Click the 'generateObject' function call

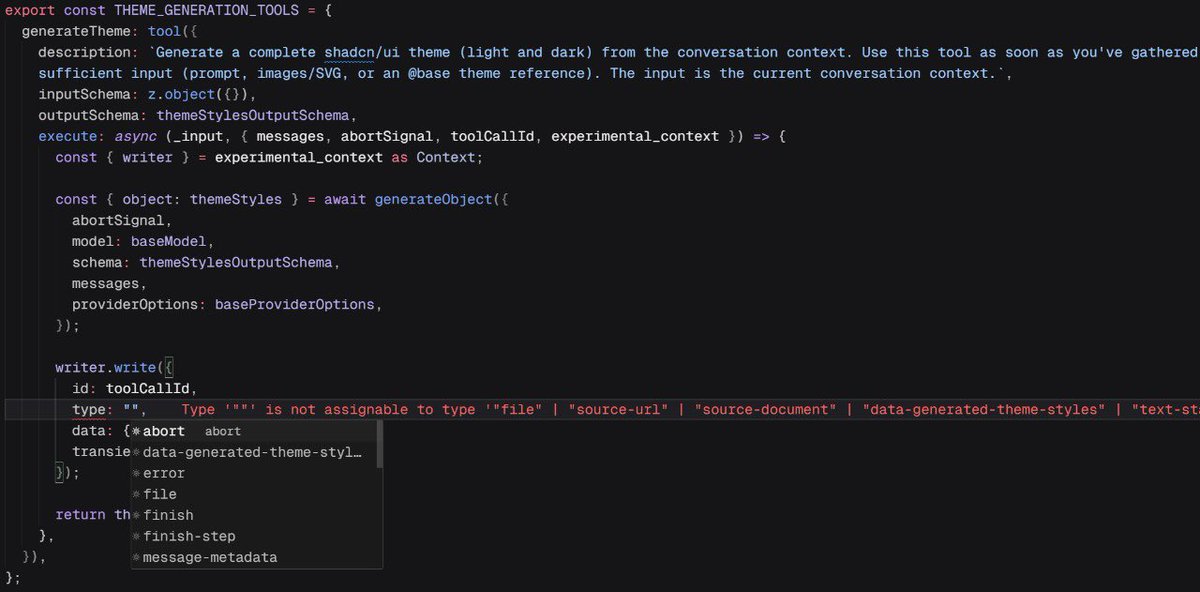click(433, 199)
